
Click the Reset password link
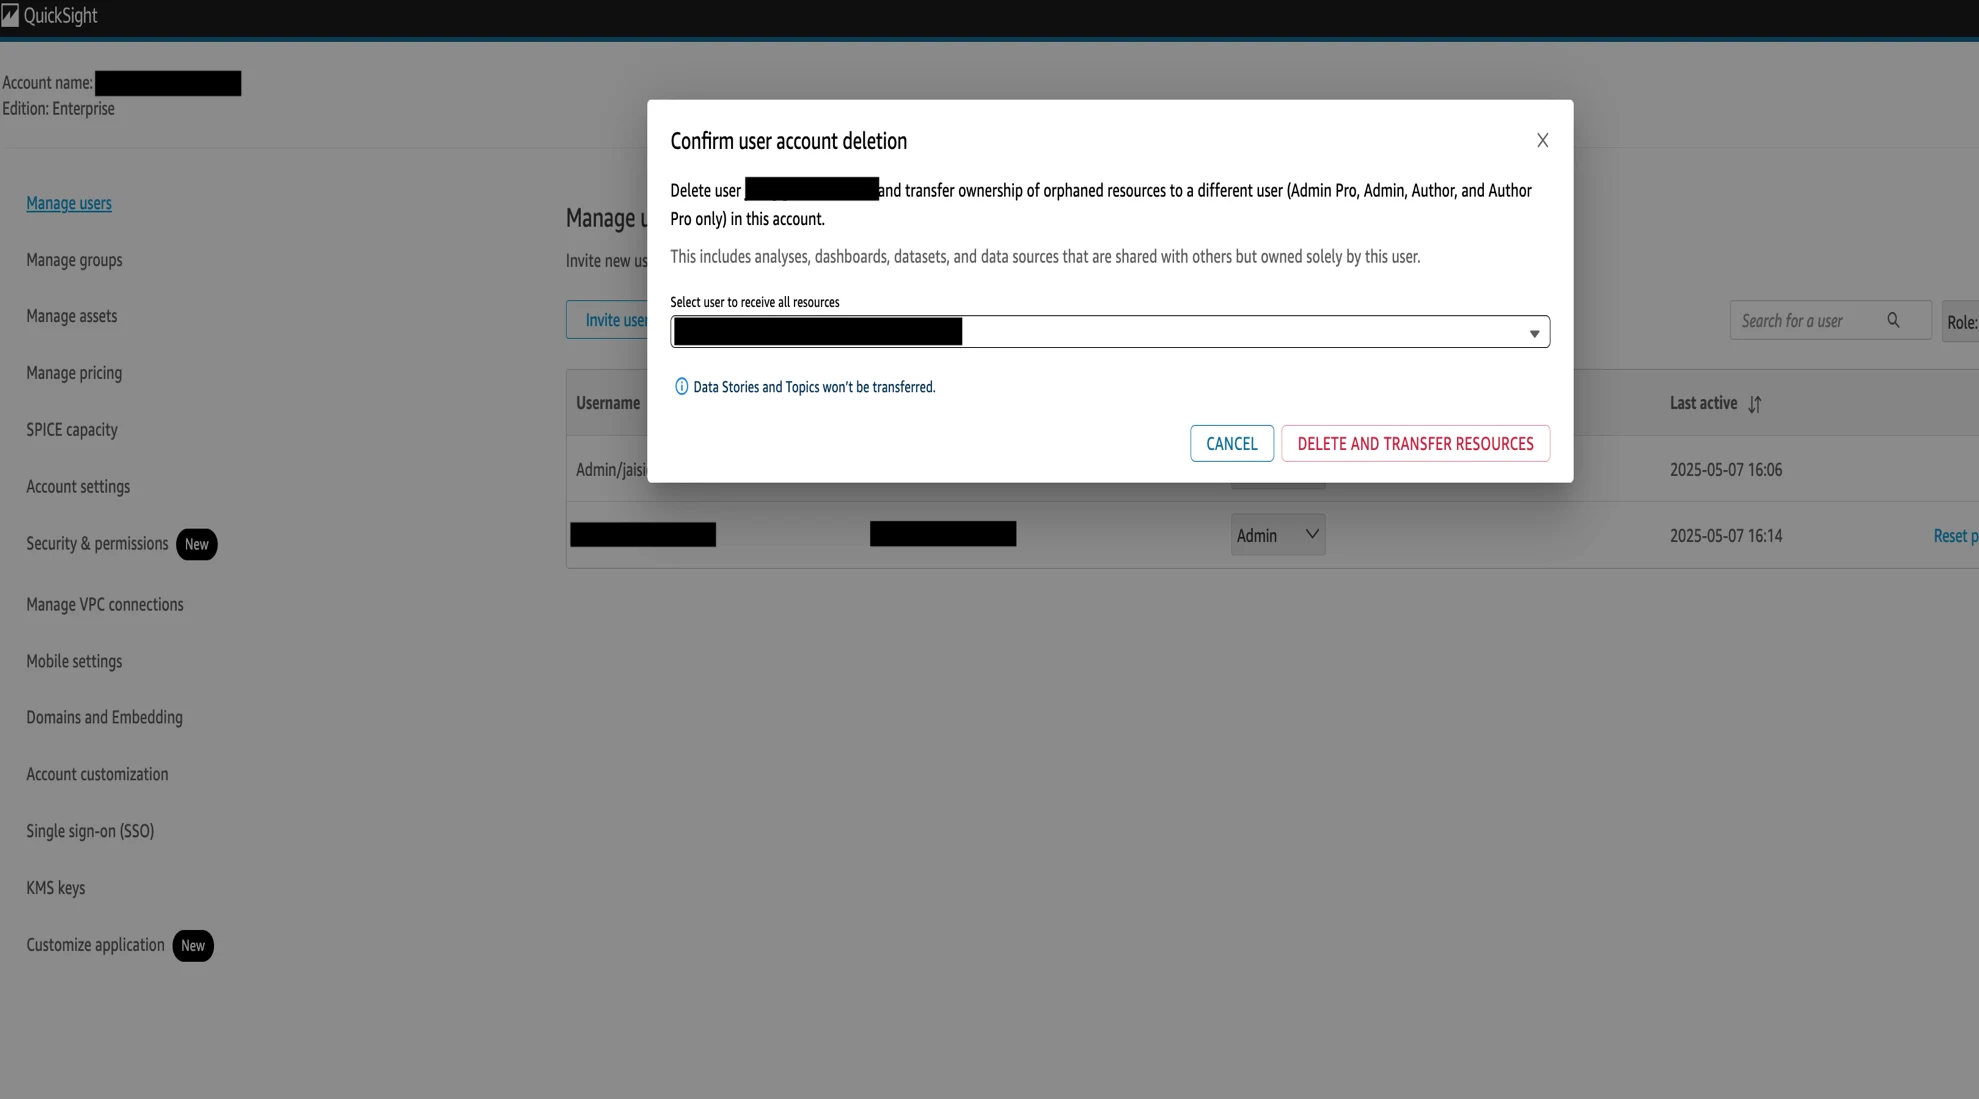coord(1955,536)
